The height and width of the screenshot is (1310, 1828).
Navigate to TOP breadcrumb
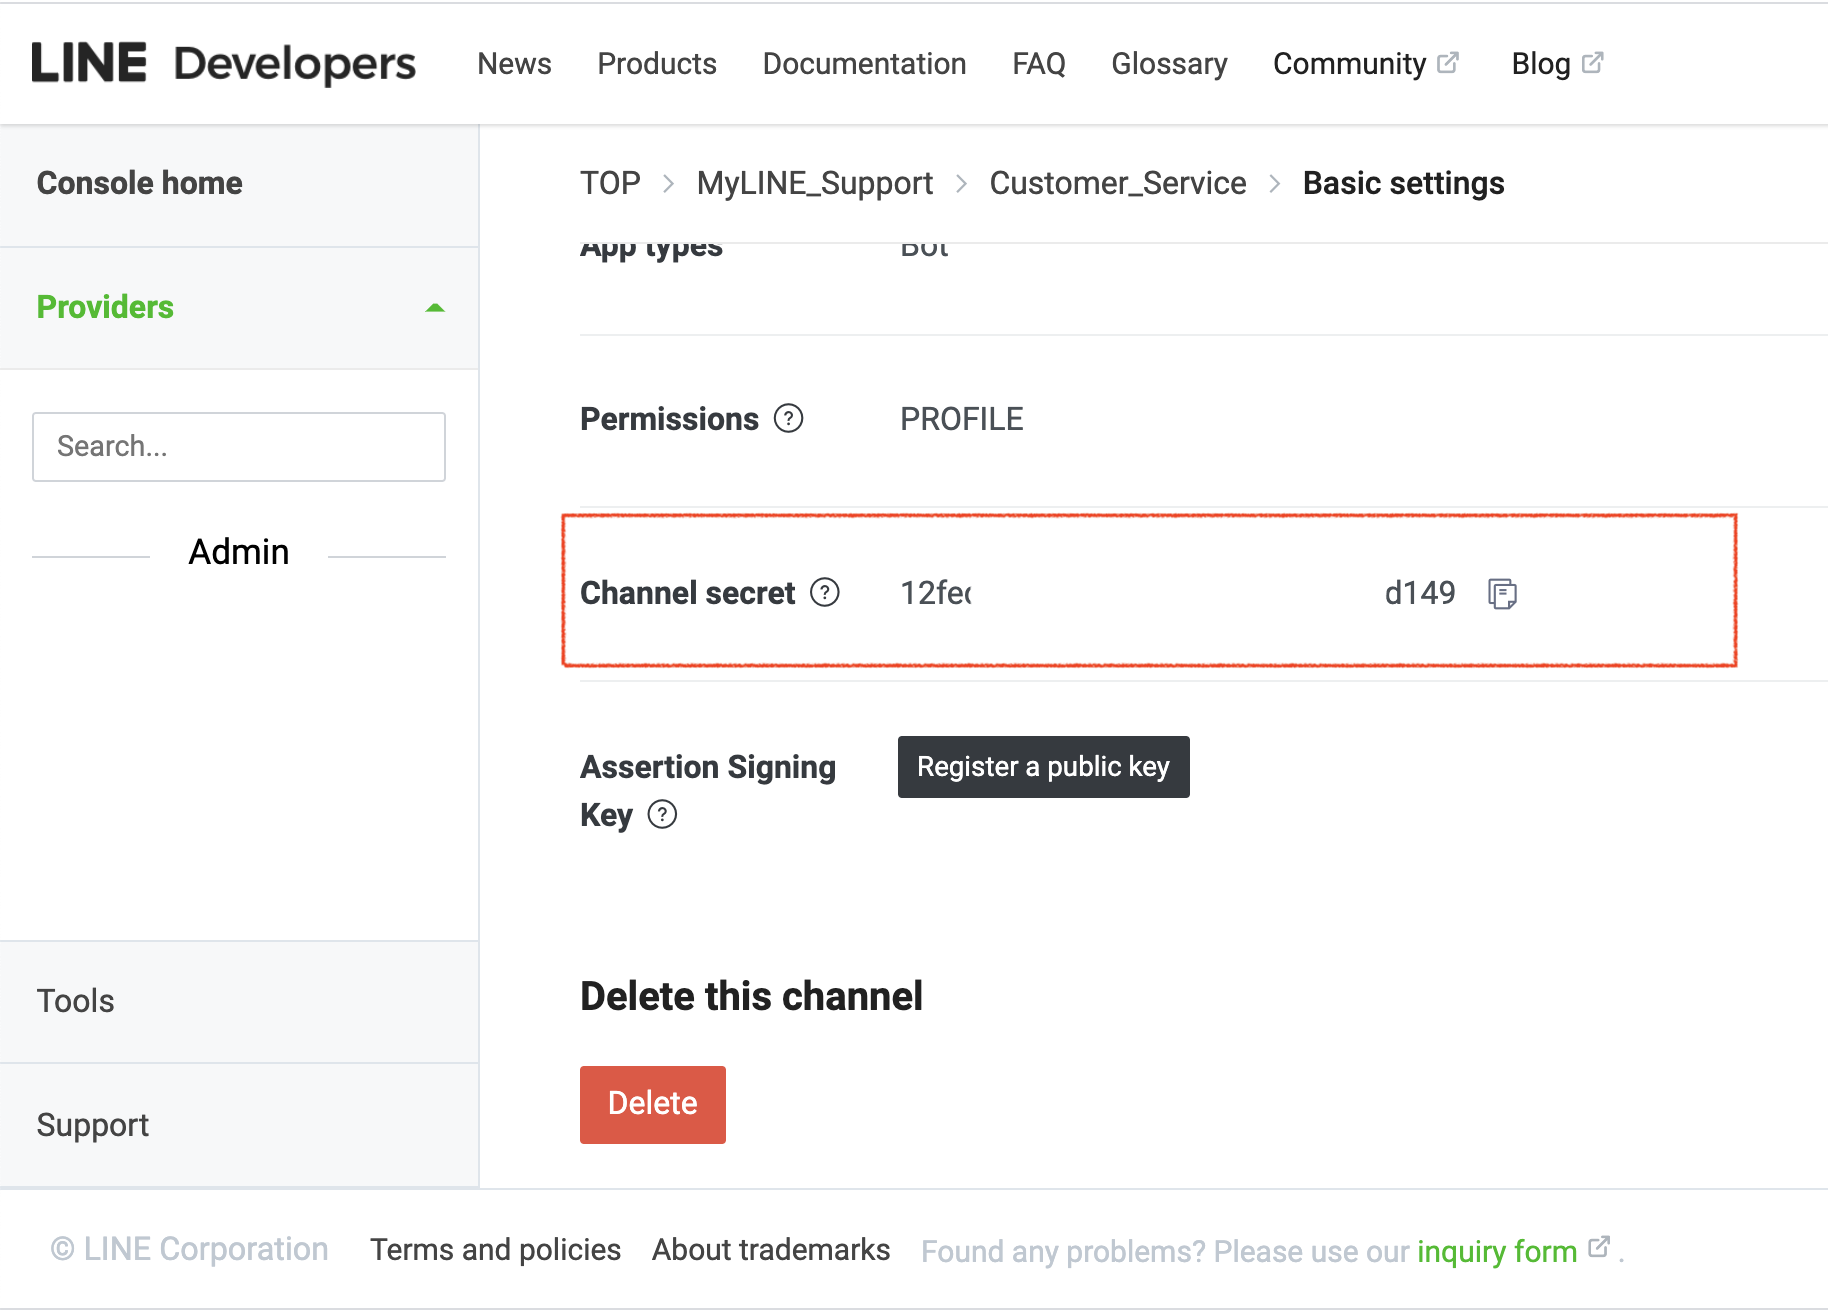610,183
